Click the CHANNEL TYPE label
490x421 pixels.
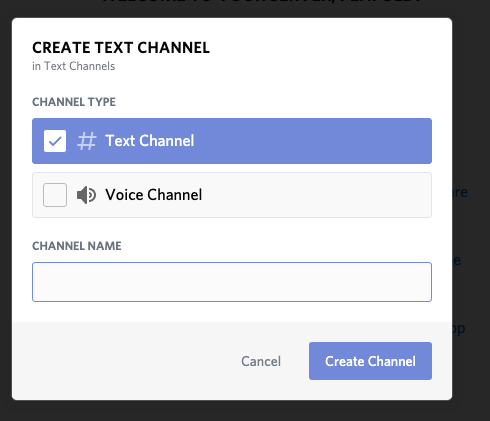click(74, 102)
